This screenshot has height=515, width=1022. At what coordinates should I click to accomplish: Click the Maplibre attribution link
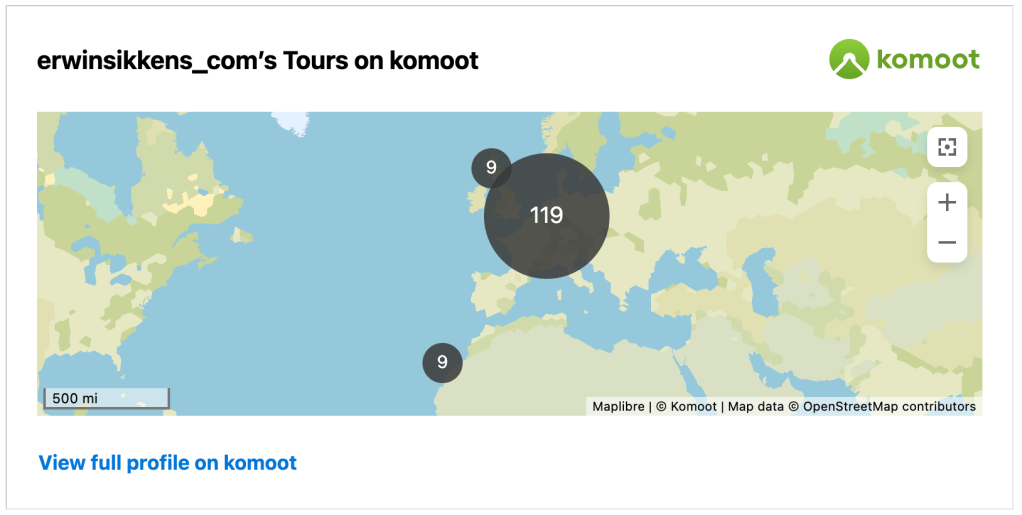(x=618, y=406)
